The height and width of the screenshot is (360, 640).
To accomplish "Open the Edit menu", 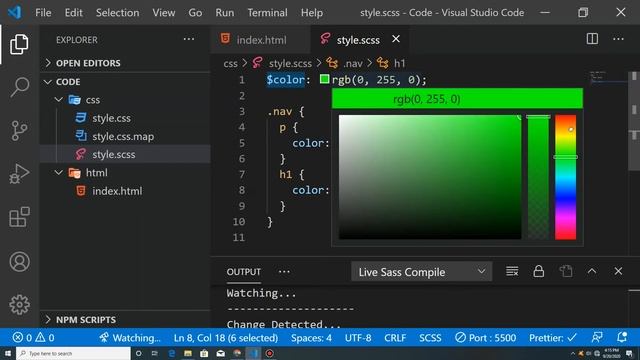I will [x=73, y=13].
